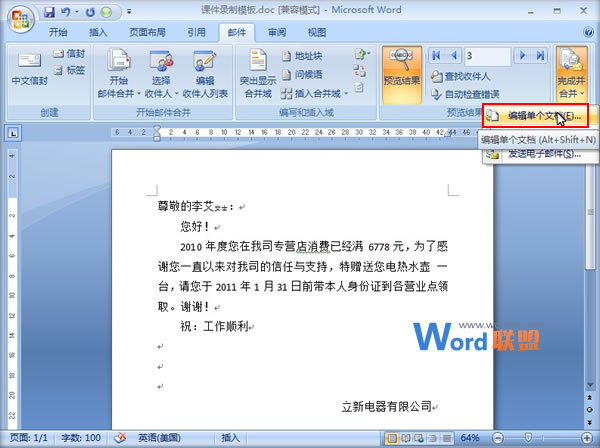Screen dimensions: 600x448
Task: Go to previous record
Action: 454,56
